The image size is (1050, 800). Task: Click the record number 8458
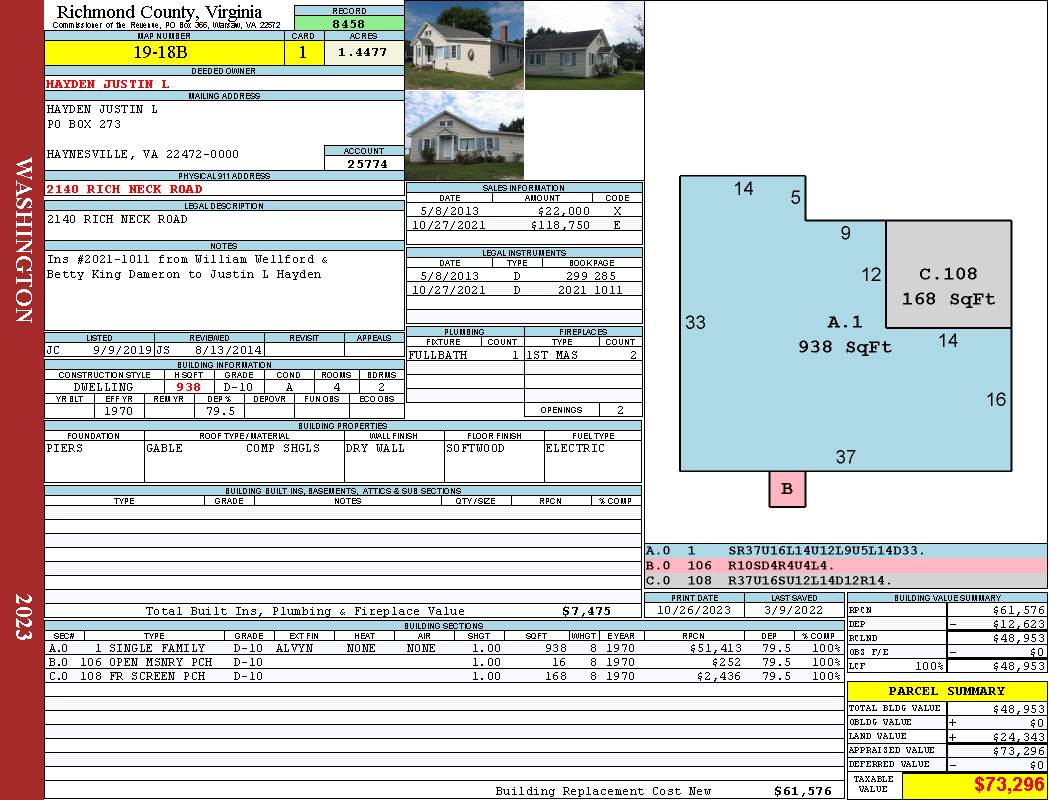click(x=349, y=23)
